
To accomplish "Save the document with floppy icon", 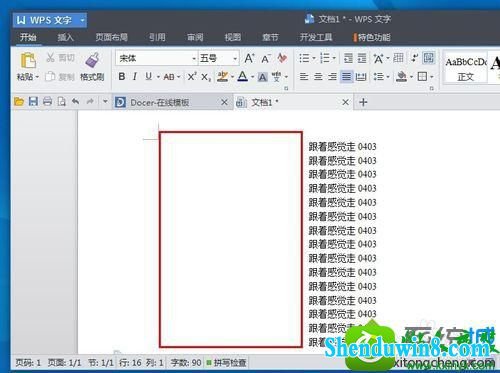I will [x=33, y=101].
